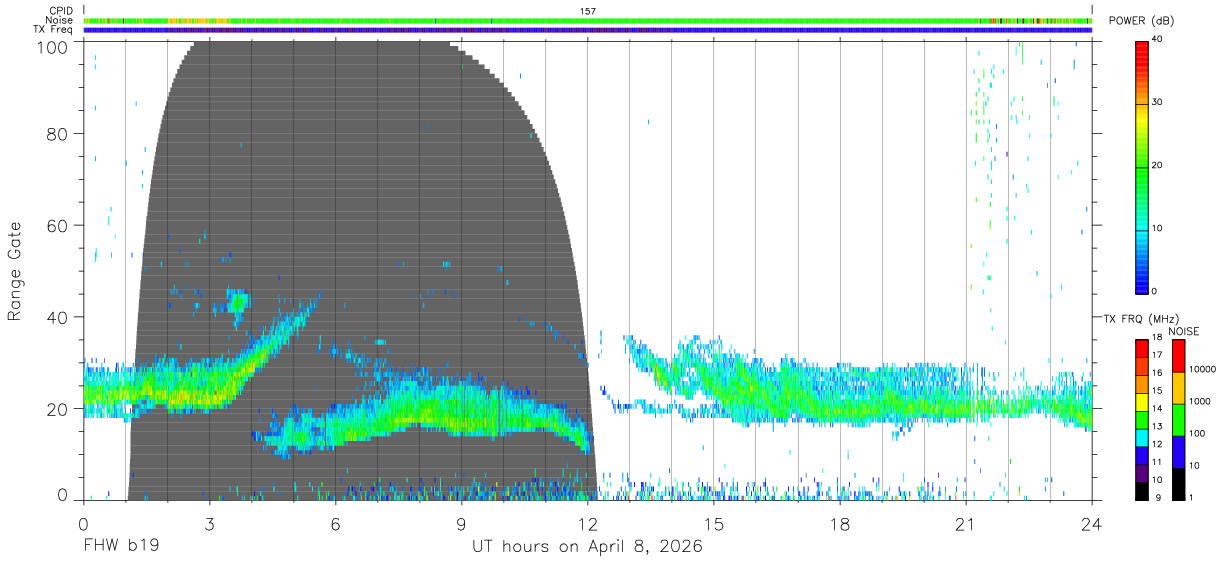
Task: Click the POWER (dB) color bar
Action: pyautogui.click(x=1142, y=166)
